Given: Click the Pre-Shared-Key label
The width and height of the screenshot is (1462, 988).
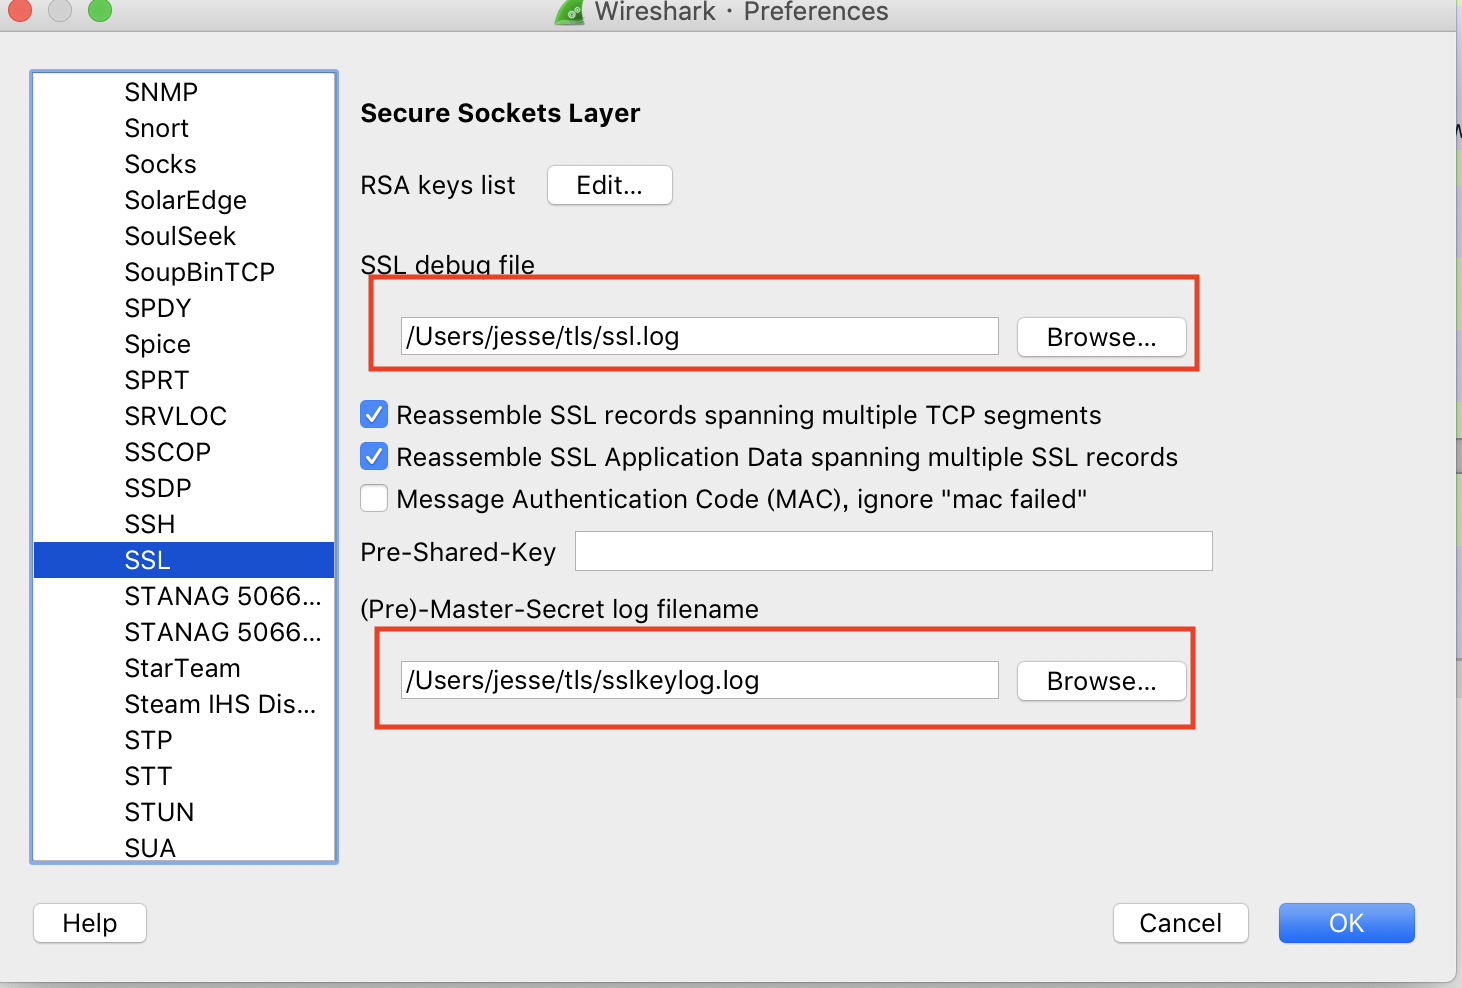Looking at the screenshot, I should pos(458,552).
